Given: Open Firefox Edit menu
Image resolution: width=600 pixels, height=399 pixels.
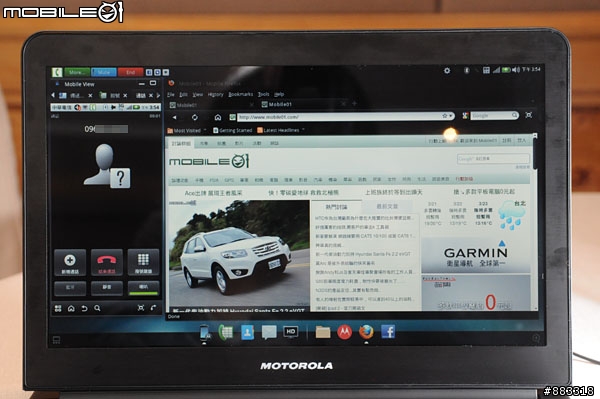Looking at the screenshot, I should click(184, 94).
